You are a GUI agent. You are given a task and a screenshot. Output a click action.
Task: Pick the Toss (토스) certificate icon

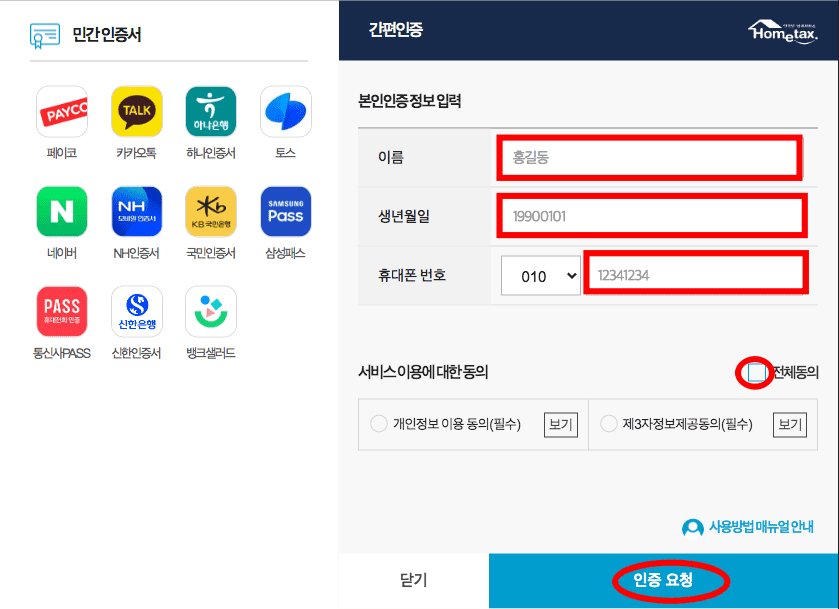pos(286,111)
